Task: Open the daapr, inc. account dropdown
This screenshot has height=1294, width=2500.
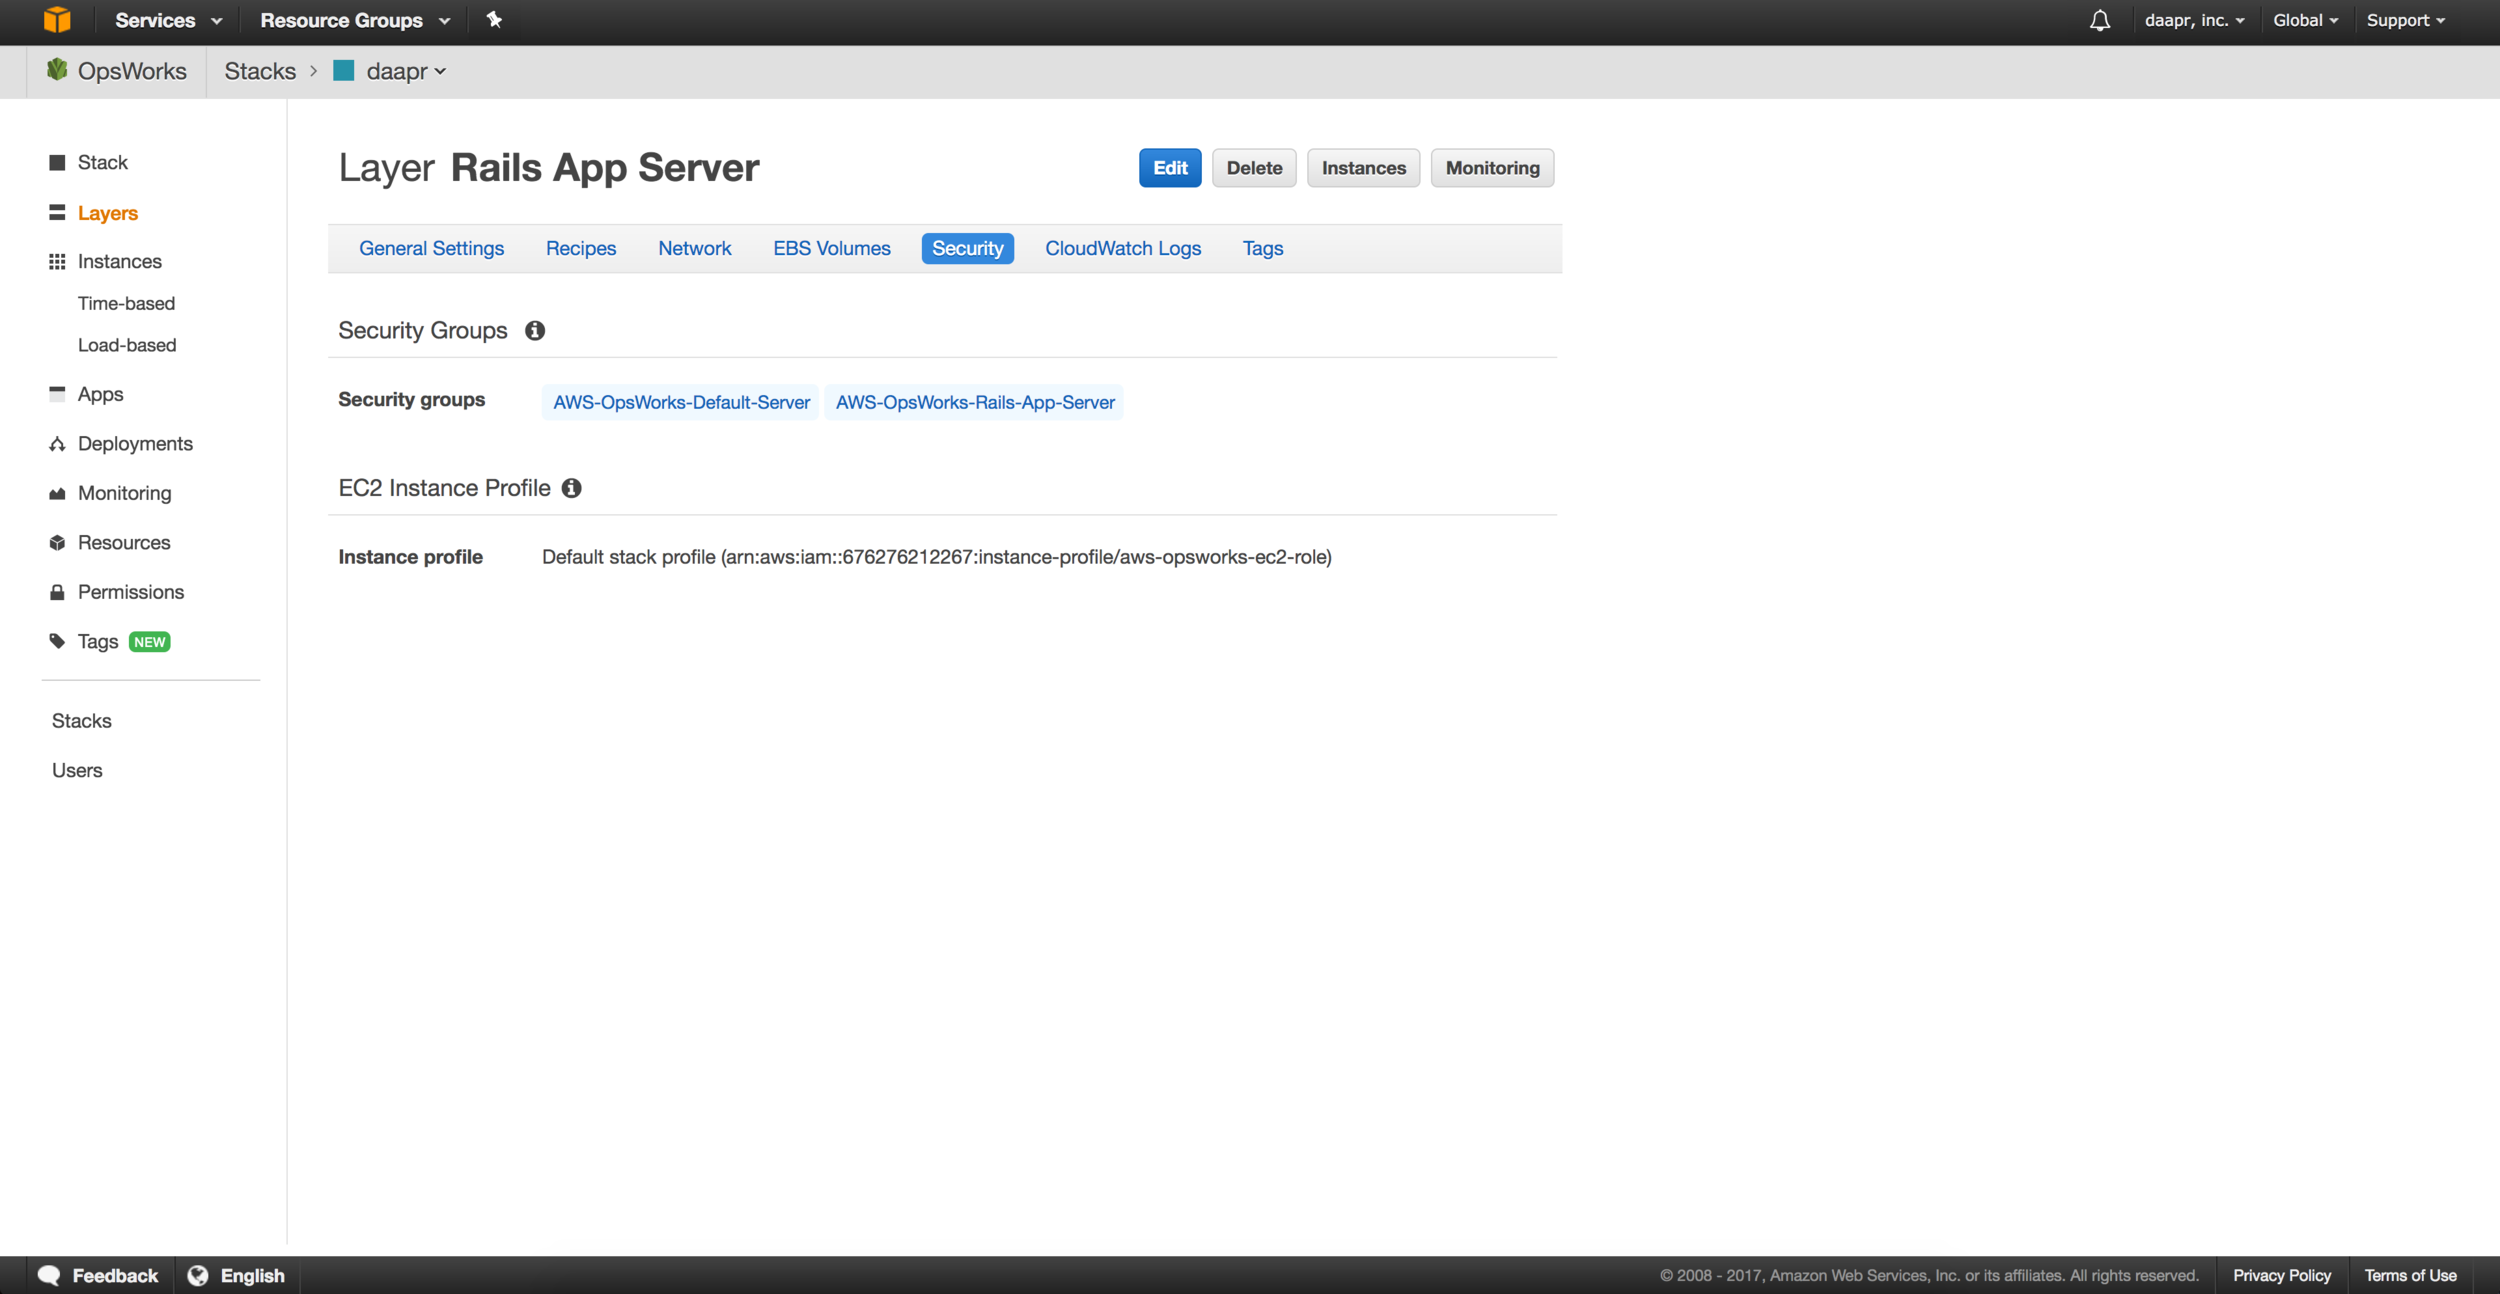Action: click(2194, 20)
